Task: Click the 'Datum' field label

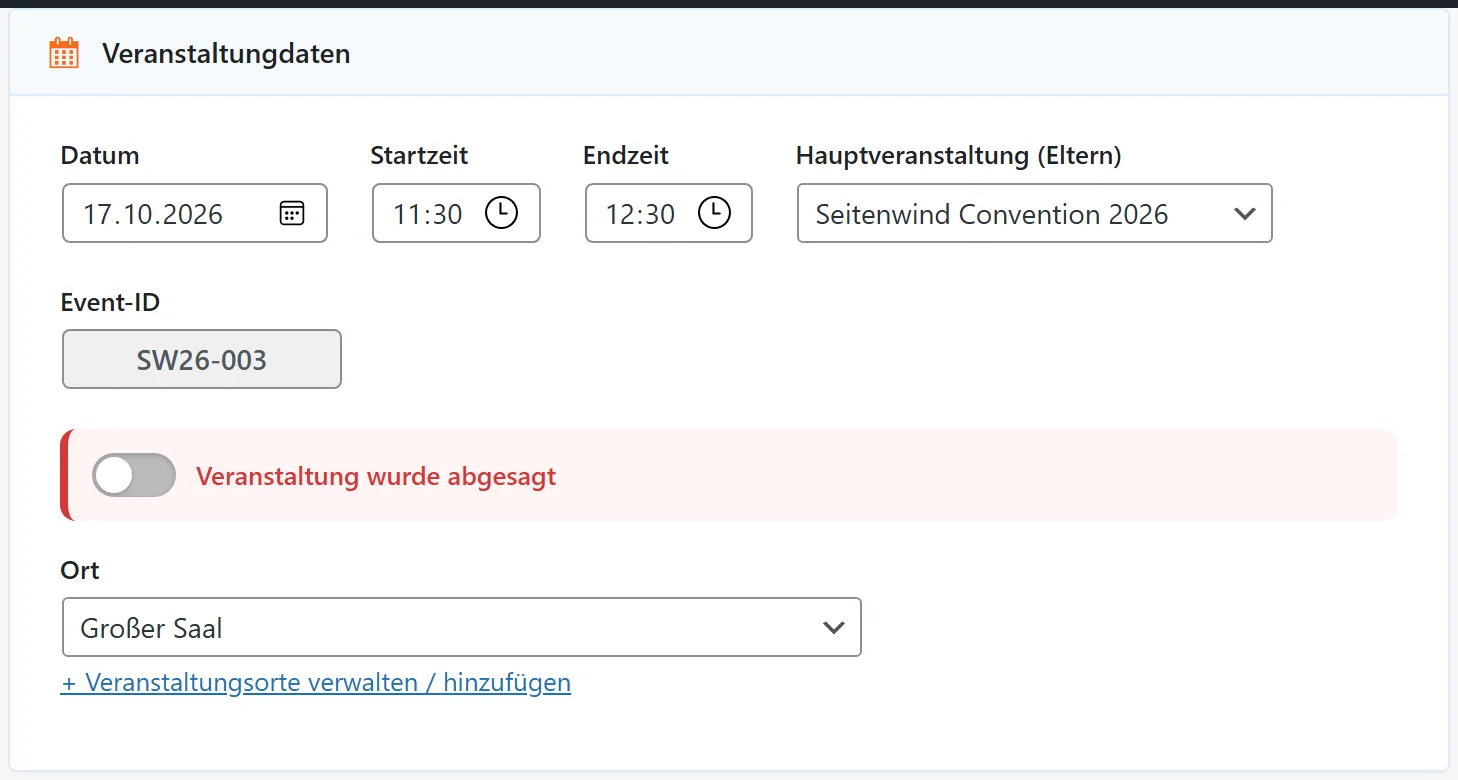Action: (x=100, y=155)
